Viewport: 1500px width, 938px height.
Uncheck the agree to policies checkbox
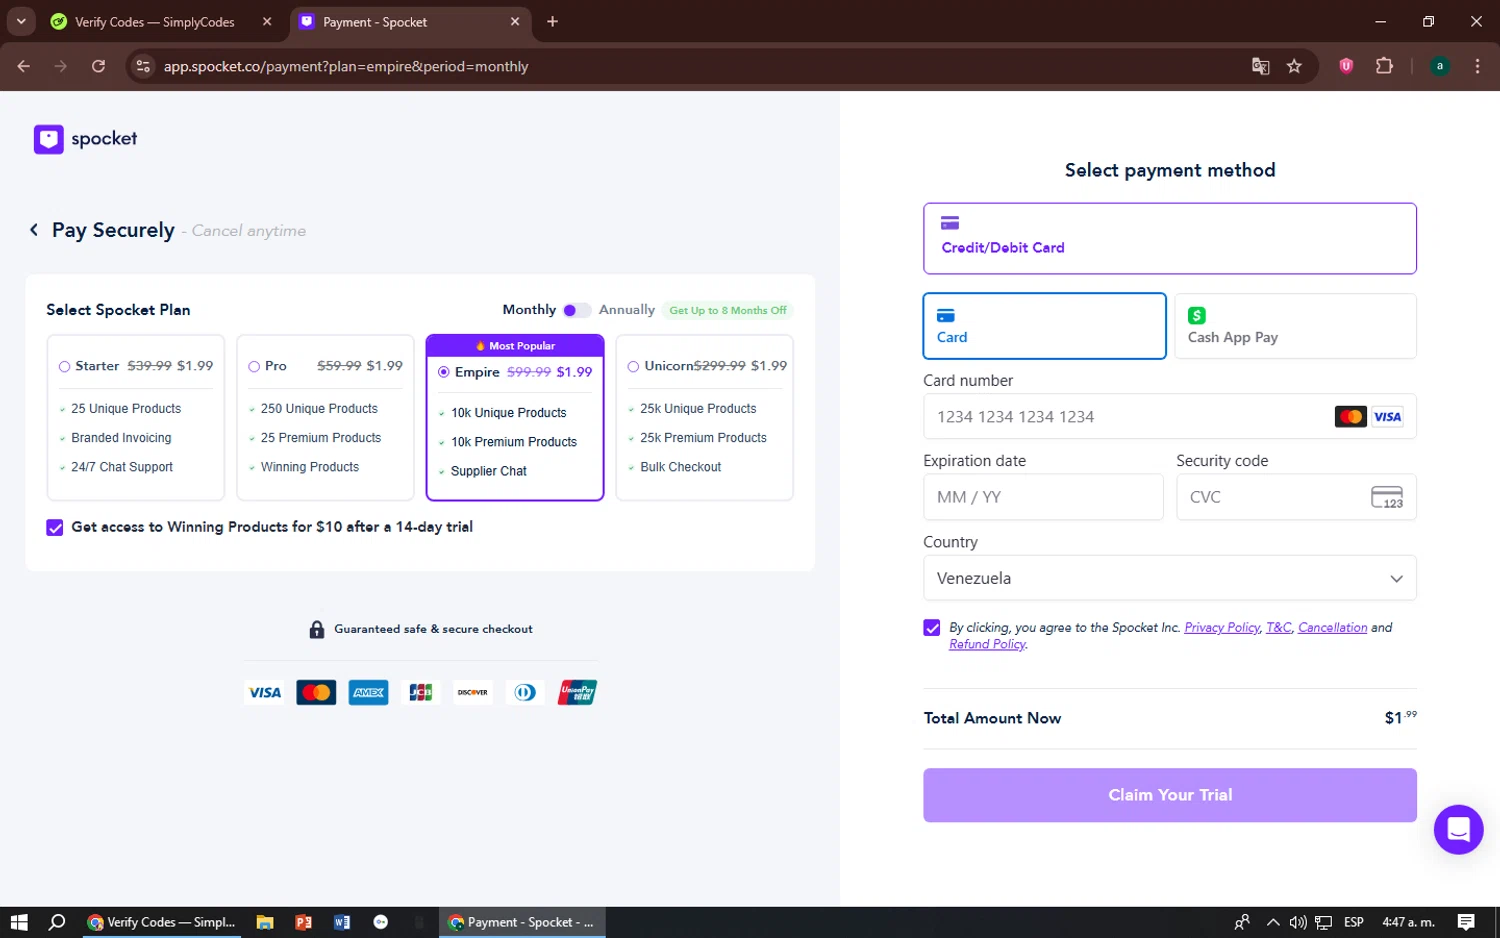point(932,628)
